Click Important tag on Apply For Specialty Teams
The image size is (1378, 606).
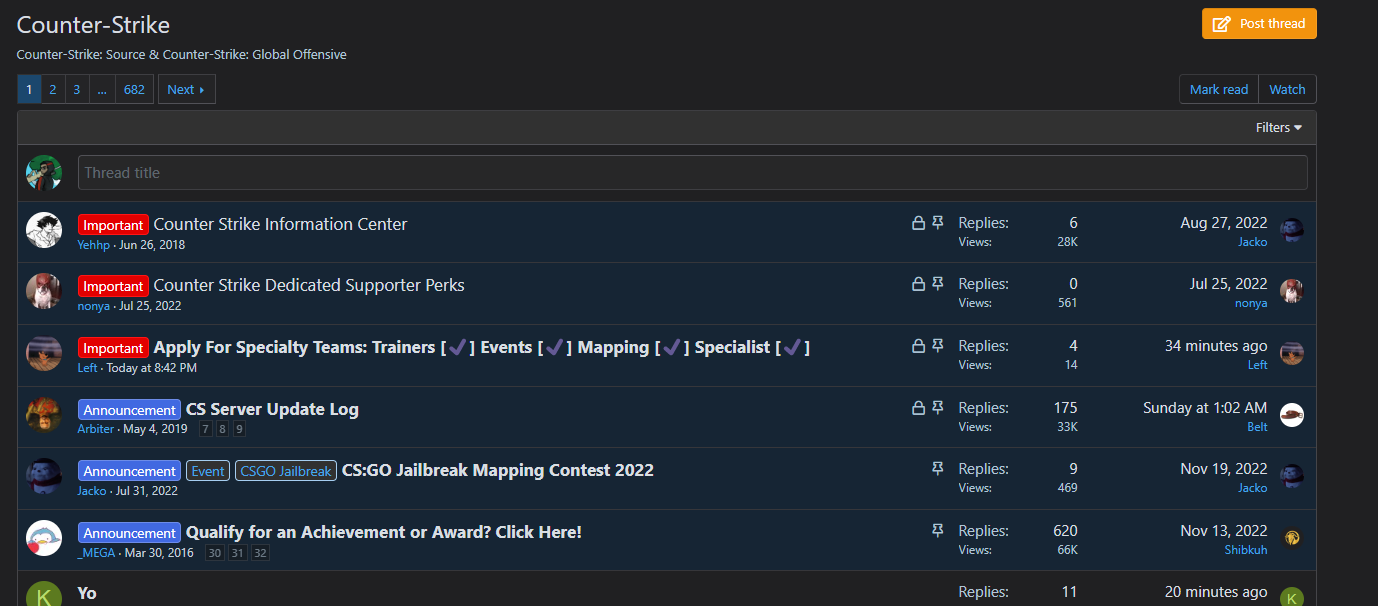pos(113,348)
